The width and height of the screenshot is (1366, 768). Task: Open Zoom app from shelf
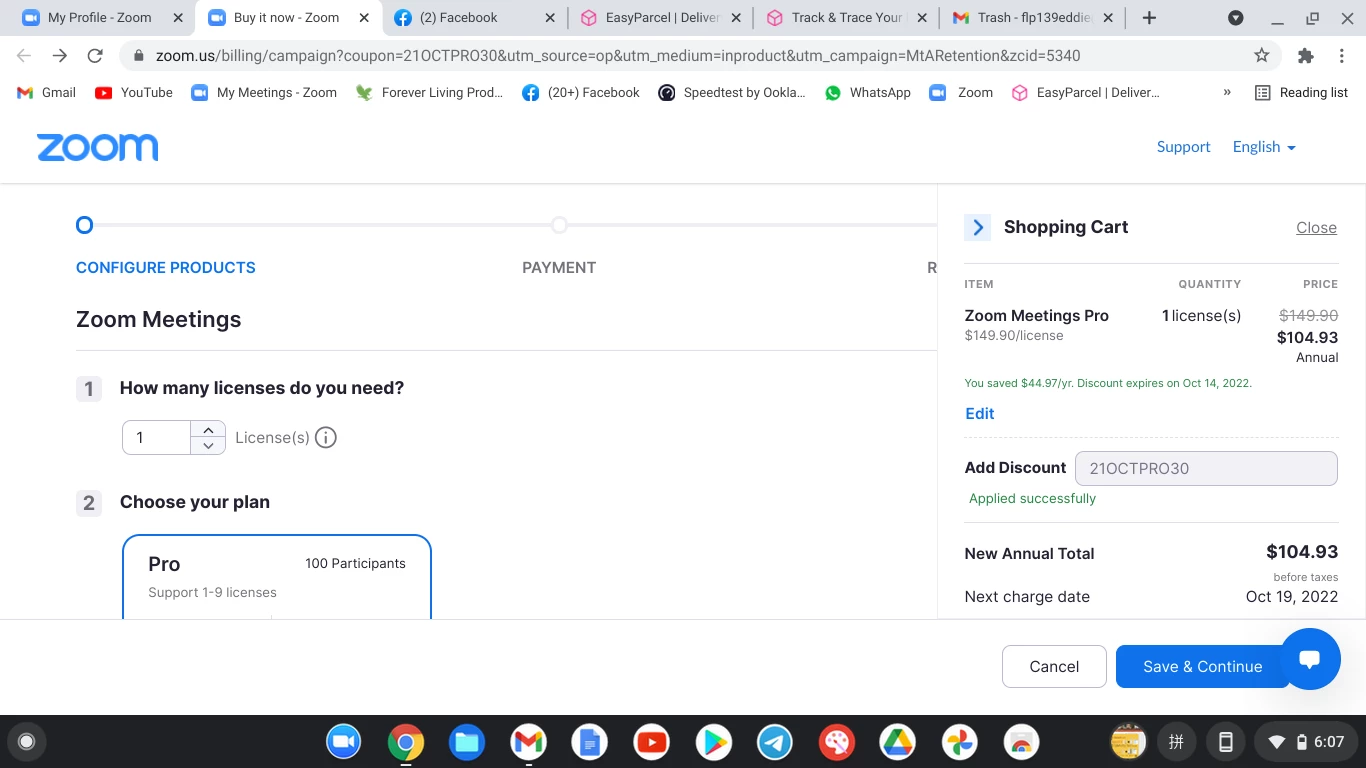click(344, 742)
